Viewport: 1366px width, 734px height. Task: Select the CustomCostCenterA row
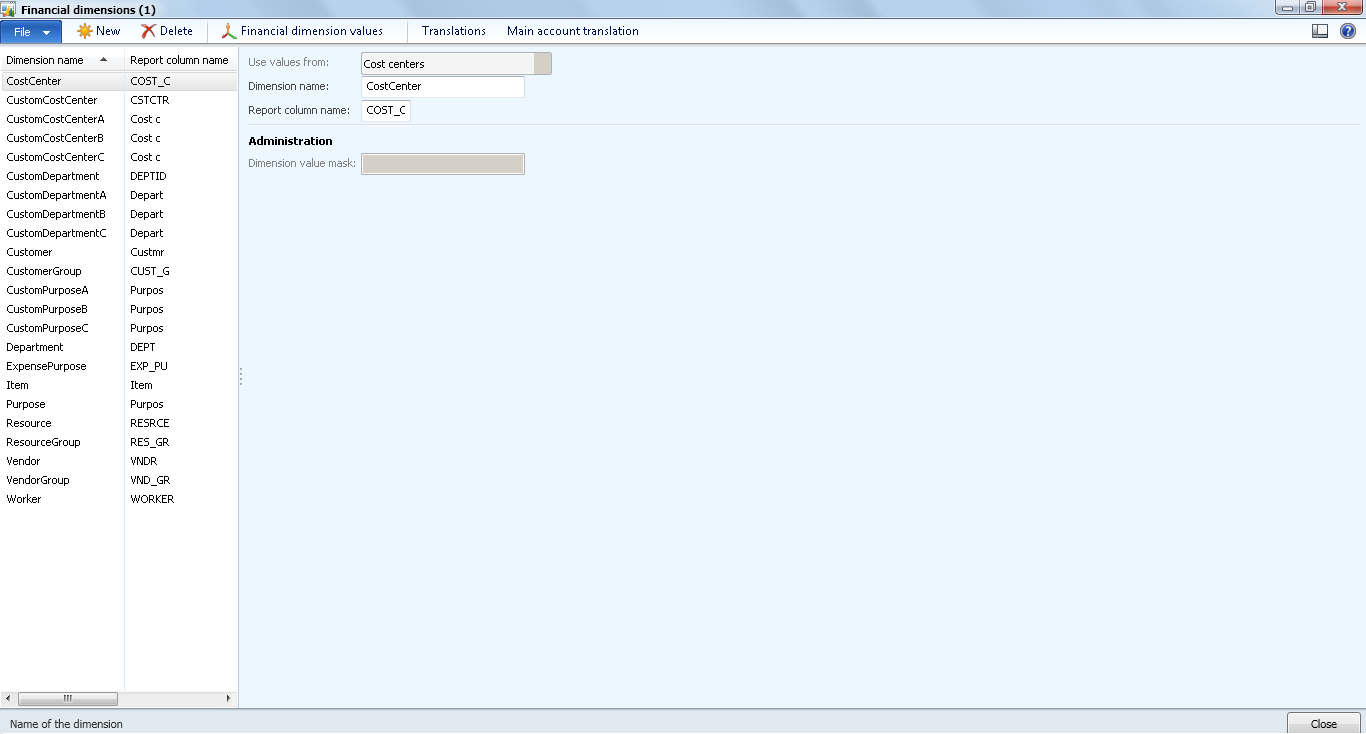(119, 119)
